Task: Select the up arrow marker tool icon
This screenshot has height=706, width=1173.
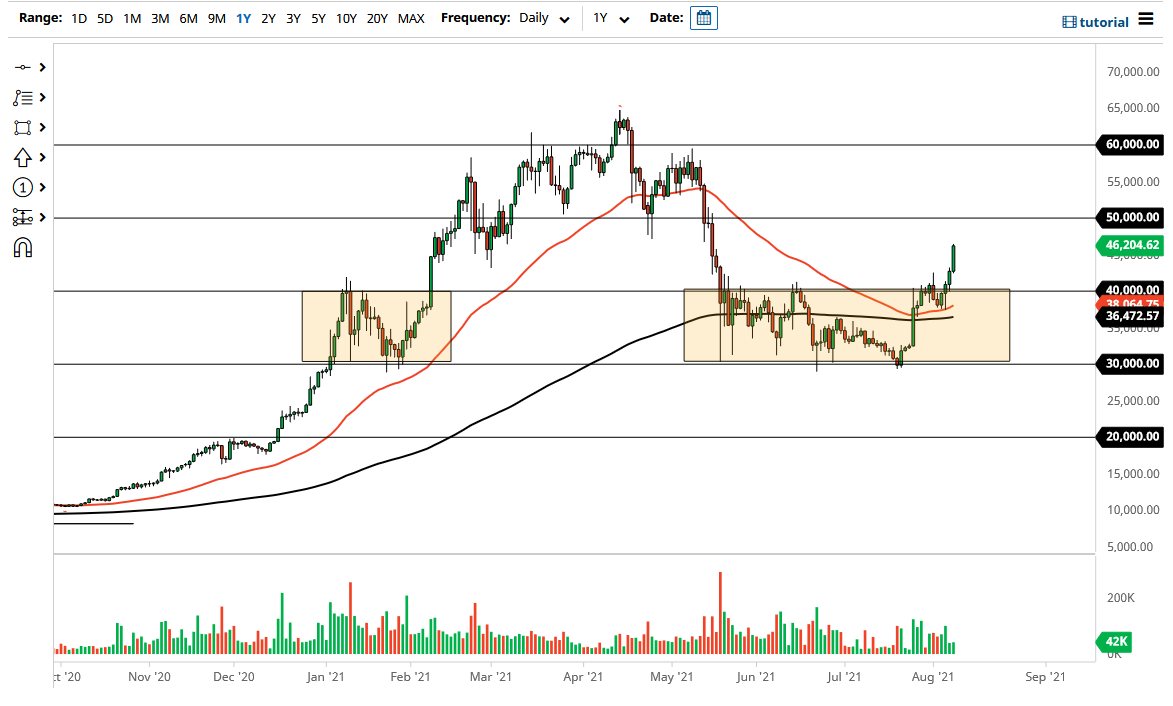Action: 22,157
